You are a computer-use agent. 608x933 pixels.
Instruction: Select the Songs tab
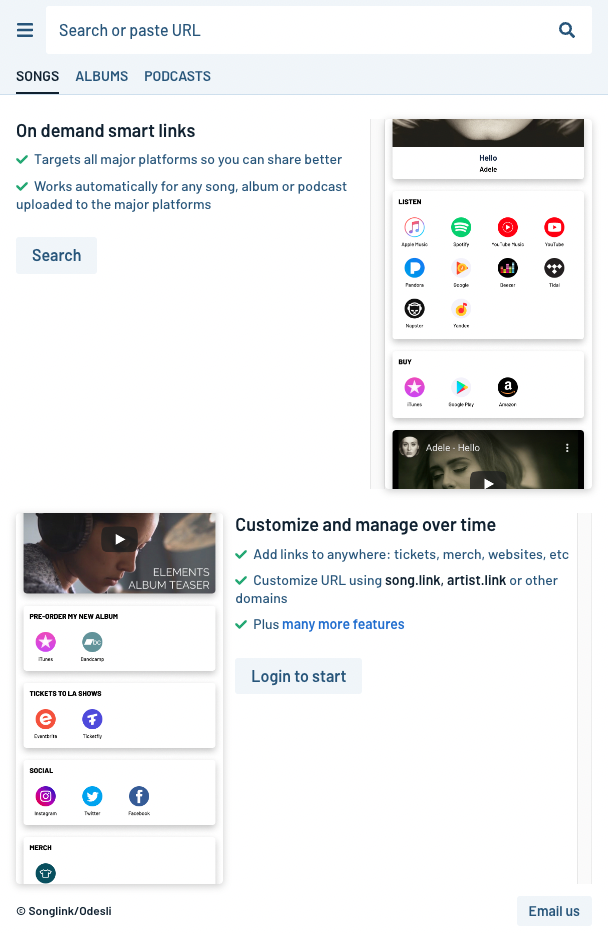(37, 76)
